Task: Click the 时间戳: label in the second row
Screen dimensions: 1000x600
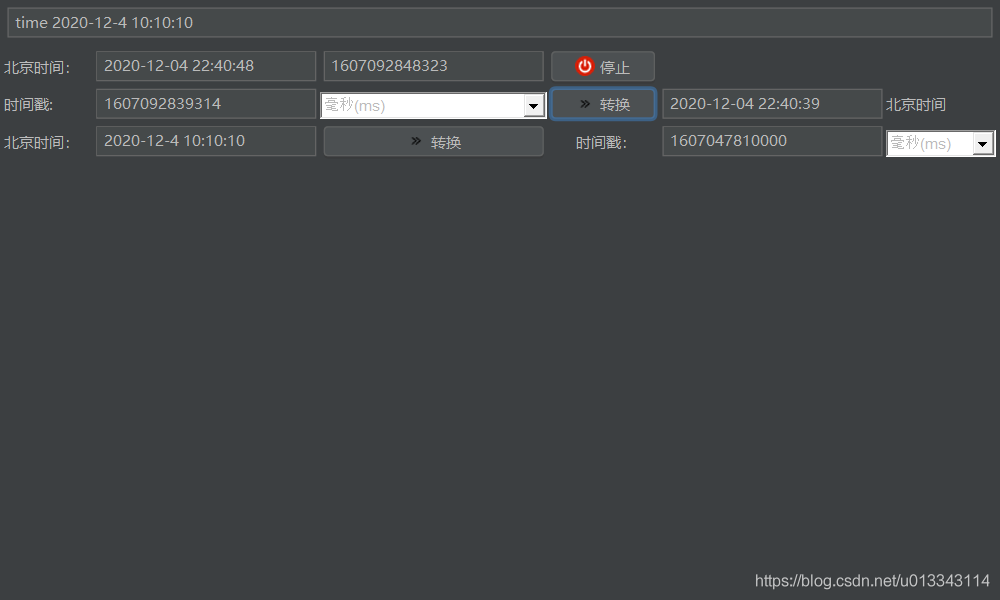Action: 29,105
